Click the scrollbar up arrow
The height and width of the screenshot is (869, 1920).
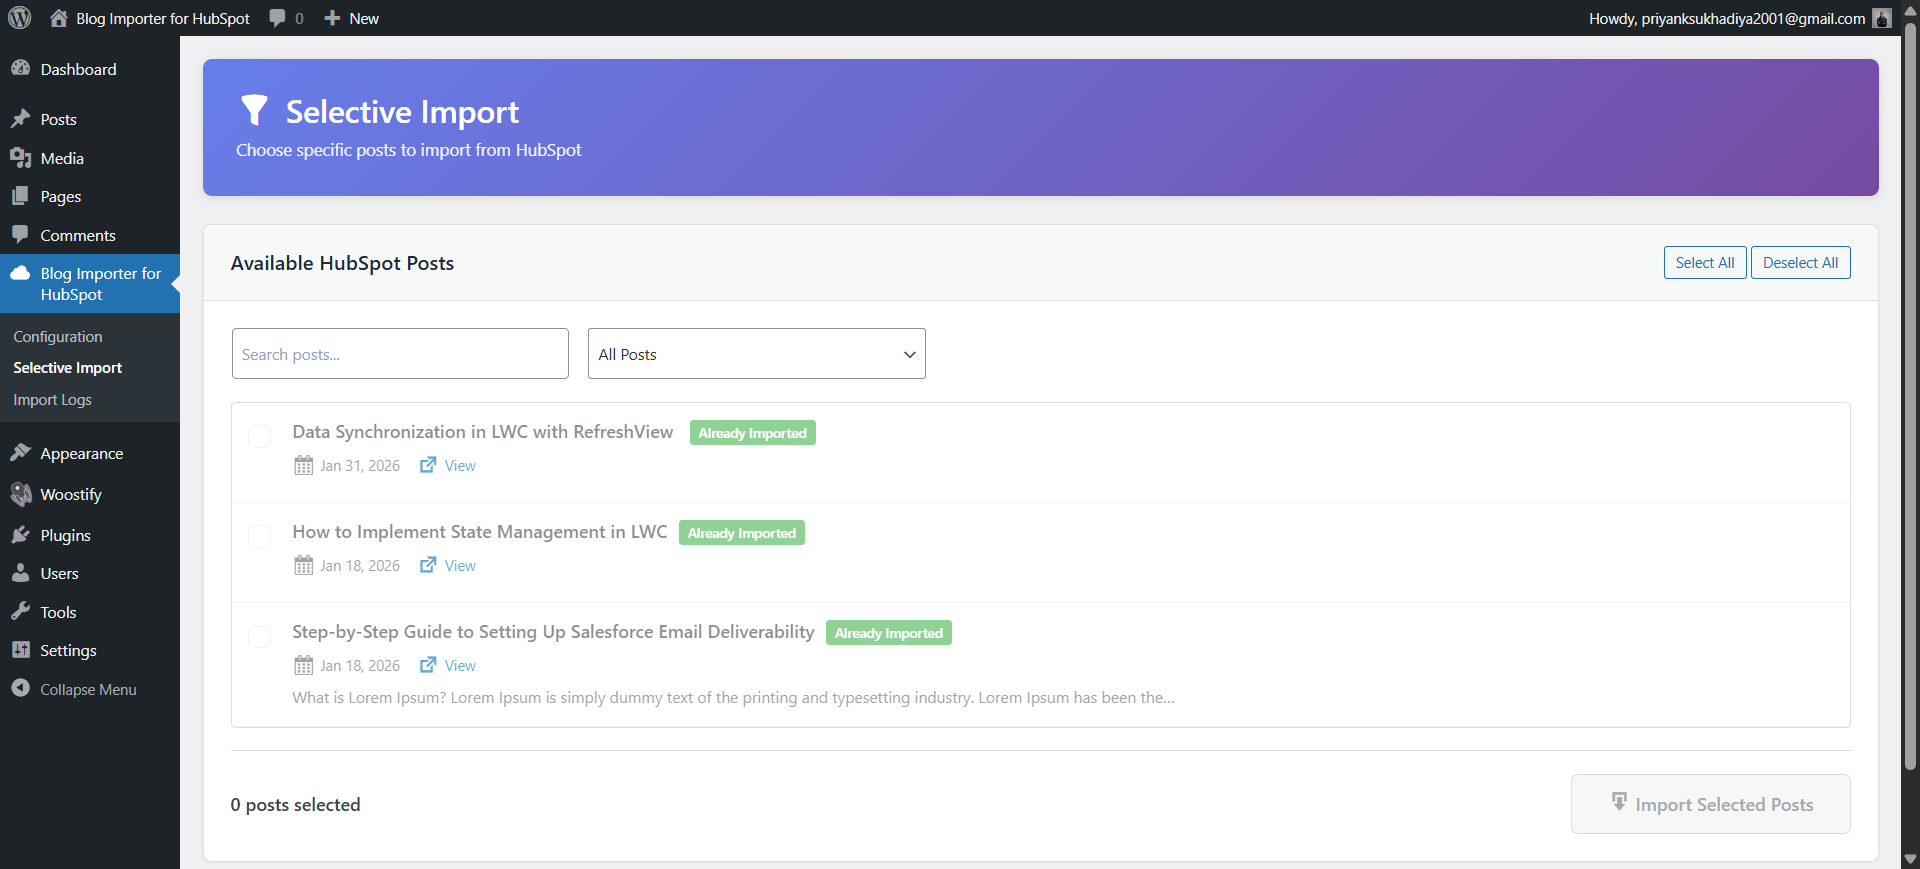[1911, 9]
